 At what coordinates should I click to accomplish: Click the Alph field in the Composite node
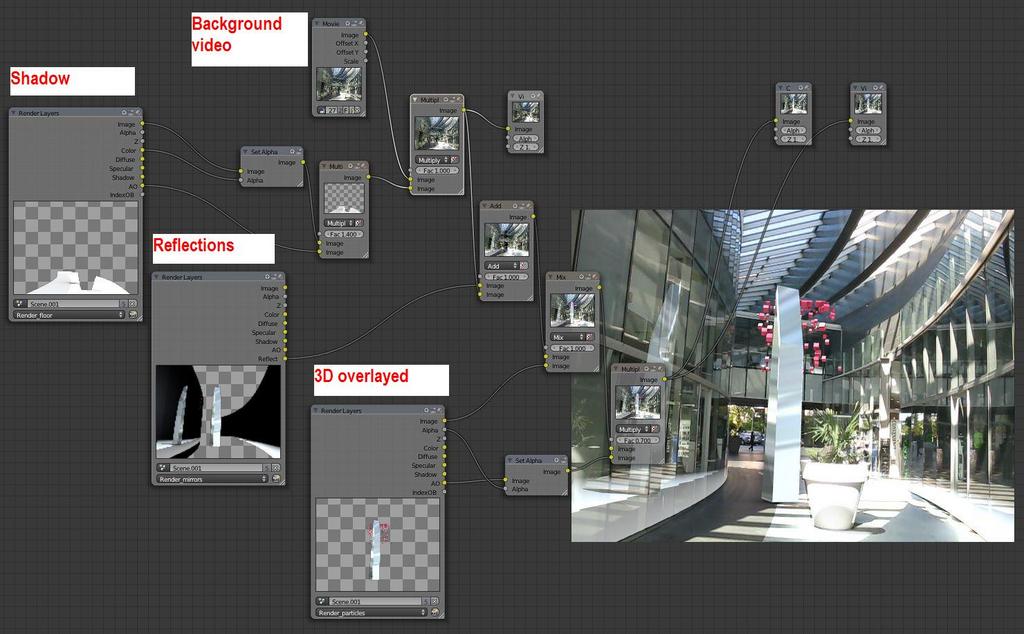coord(793,130)
